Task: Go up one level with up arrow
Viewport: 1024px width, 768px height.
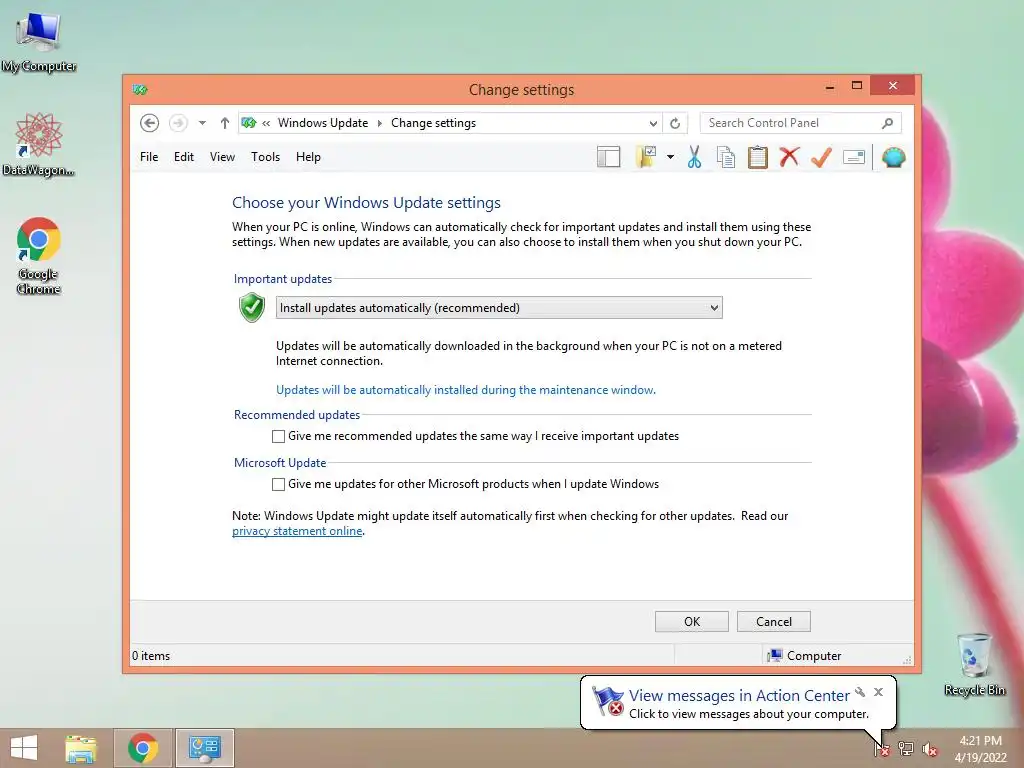Action: click(x=225, y=123)
